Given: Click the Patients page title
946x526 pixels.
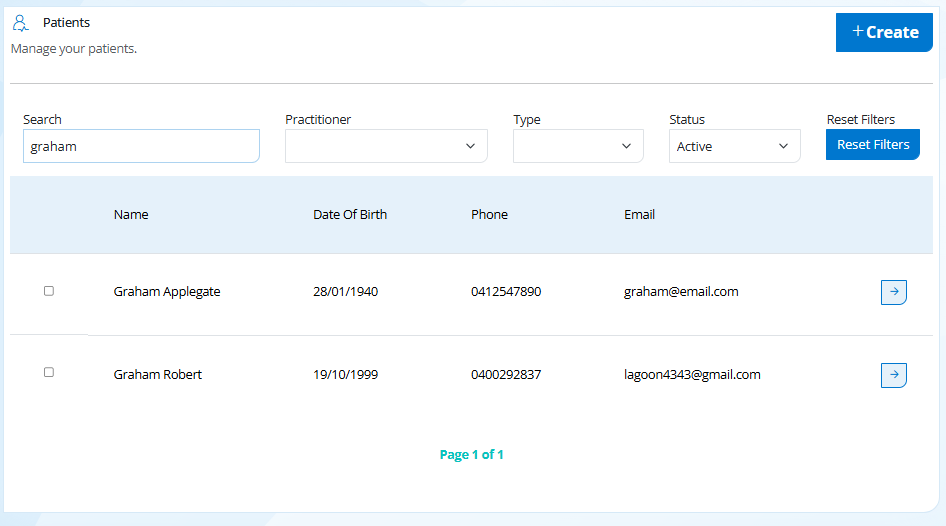Looking at the screenshot, I should (66, 23).
